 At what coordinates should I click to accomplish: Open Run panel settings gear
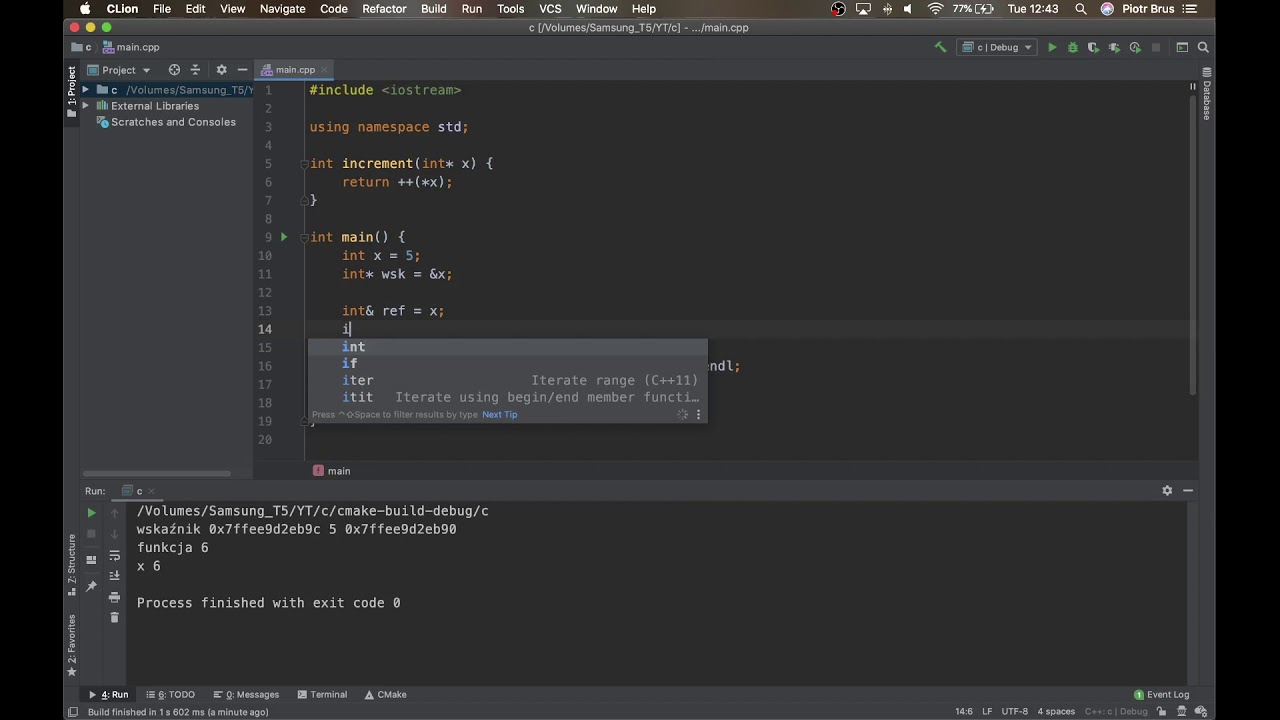click(x=1167, y=490)
